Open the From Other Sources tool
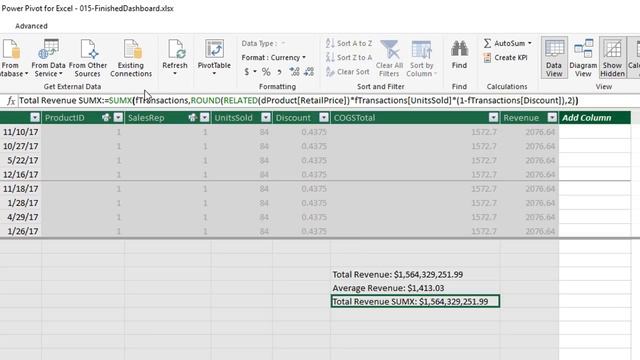 tap(88, 58)
